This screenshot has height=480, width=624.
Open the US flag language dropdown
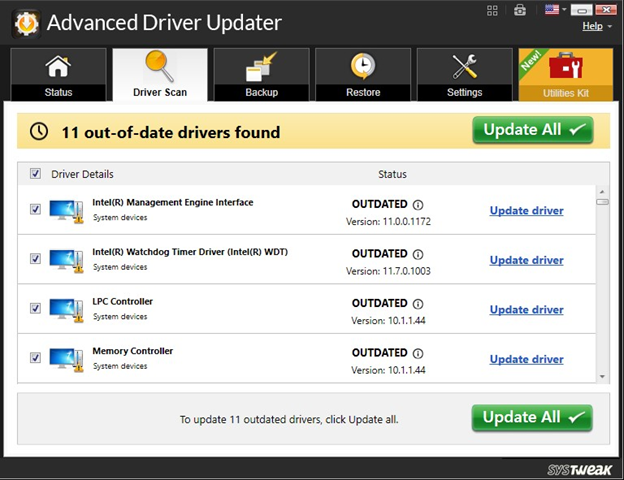tap(556, 10)
